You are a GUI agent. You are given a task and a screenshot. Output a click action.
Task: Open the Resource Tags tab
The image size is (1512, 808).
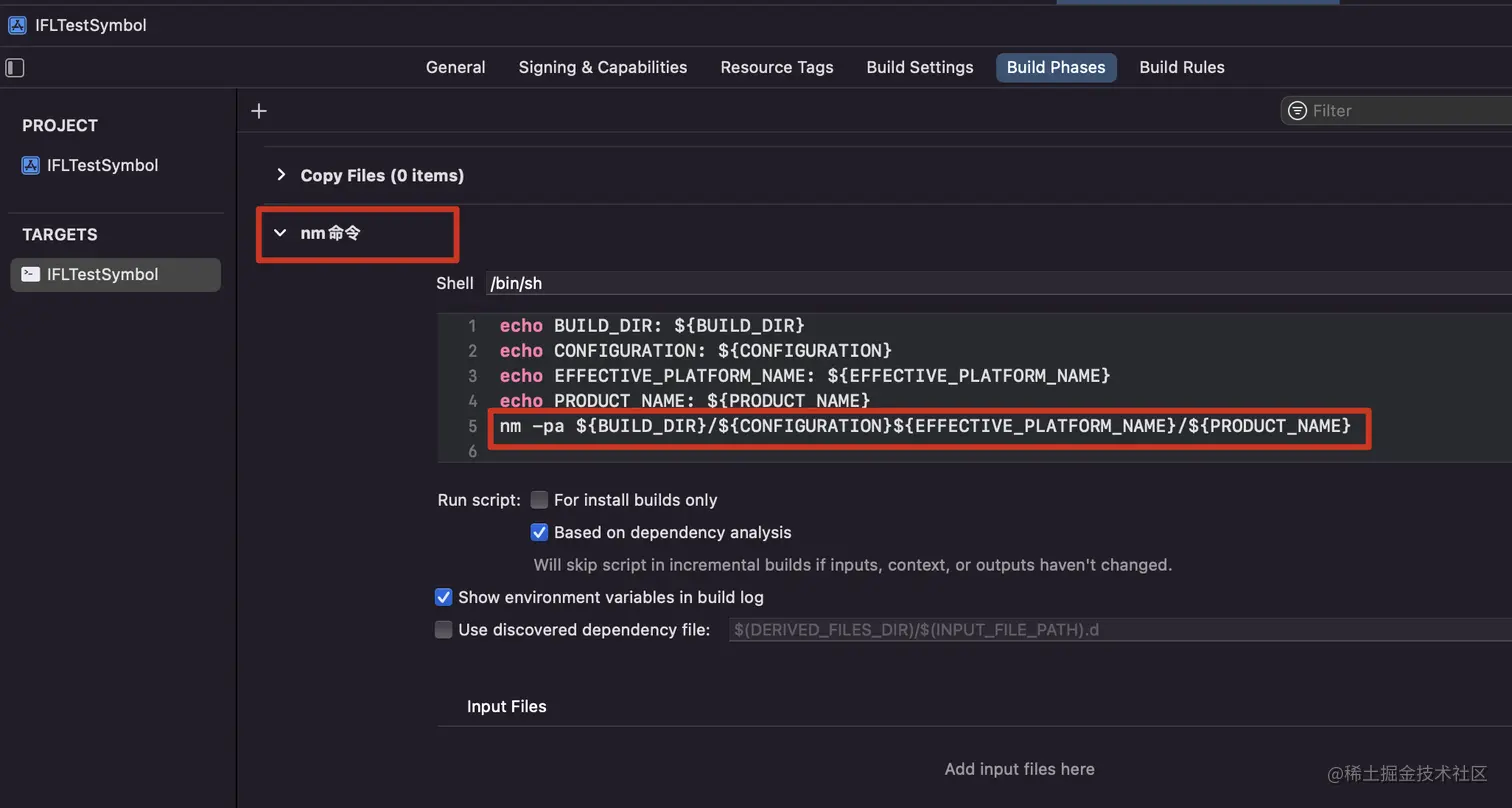click(x=777, y=67)
